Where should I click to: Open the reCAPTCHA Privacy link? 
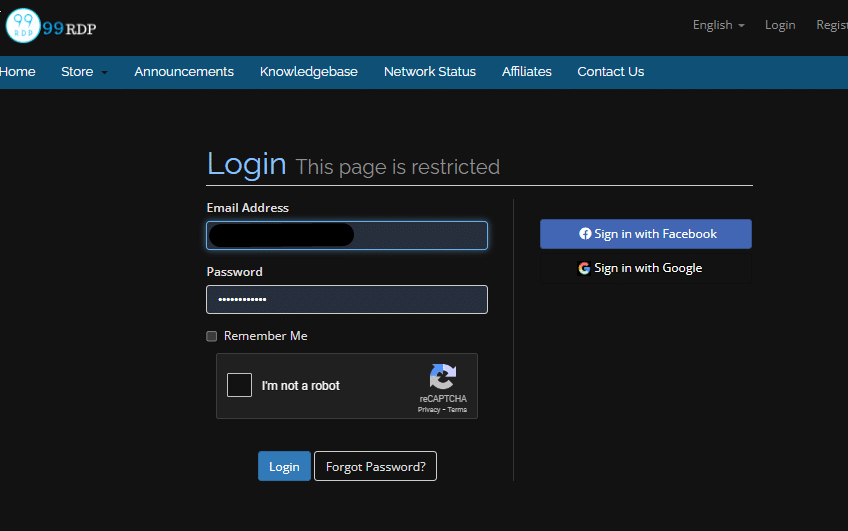tap(428, 410)
